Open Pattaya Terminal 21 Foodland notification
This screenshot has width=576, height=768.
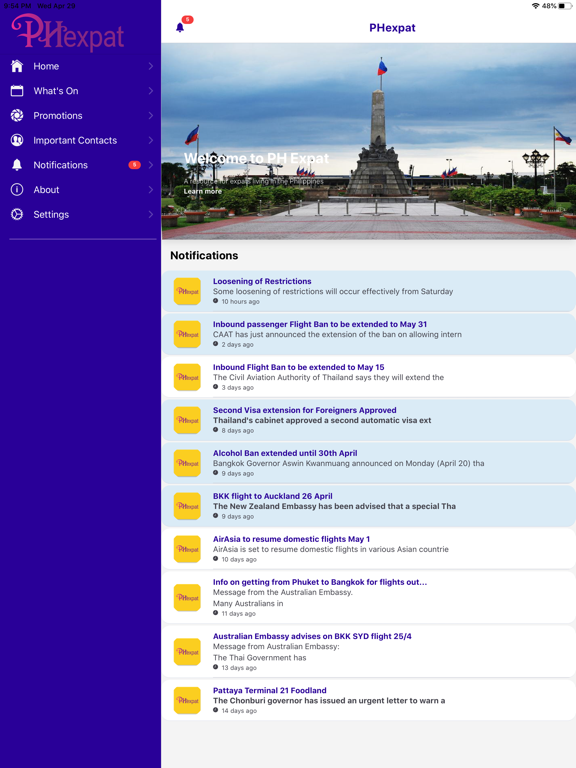[x=369, y=700]
